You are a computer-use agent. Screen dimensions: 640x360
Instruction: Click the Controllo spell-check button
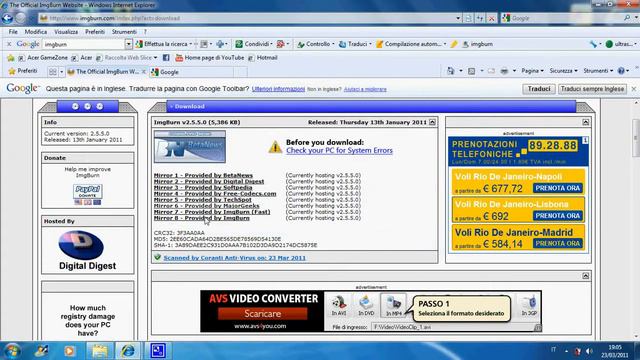[315, 44]
